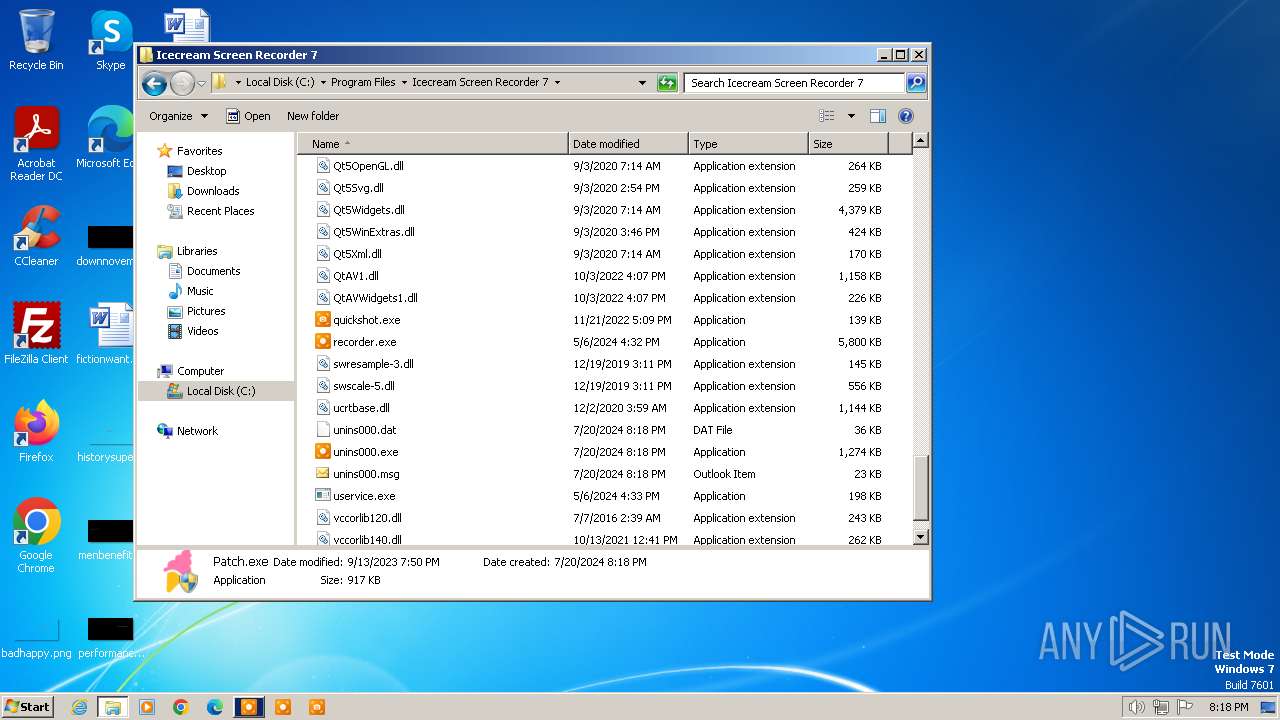Expand the Icecream Screen Recorder 7 breadcrumb arrow
1280x720 pixels.
coord(557,83)
